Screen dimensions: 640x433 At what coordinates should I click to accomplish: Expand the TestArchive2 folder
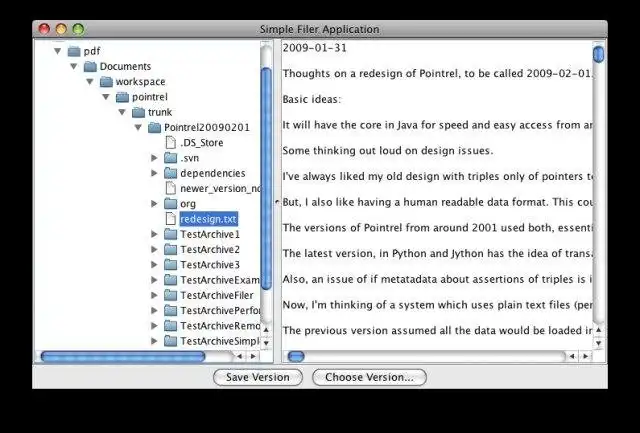154,249
